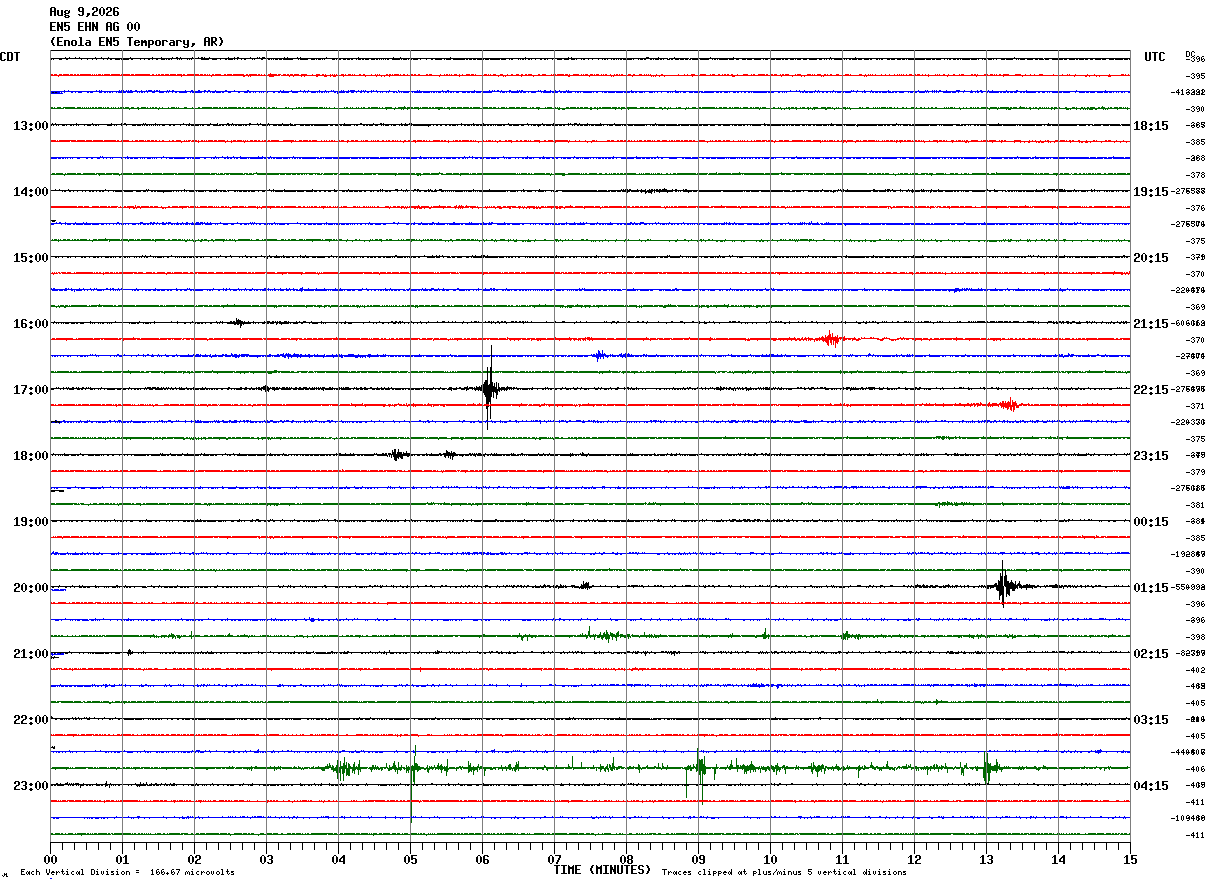Select the 16:00 CDT time label
This screenshot has width=1210, height=886.
click(31, 324)
